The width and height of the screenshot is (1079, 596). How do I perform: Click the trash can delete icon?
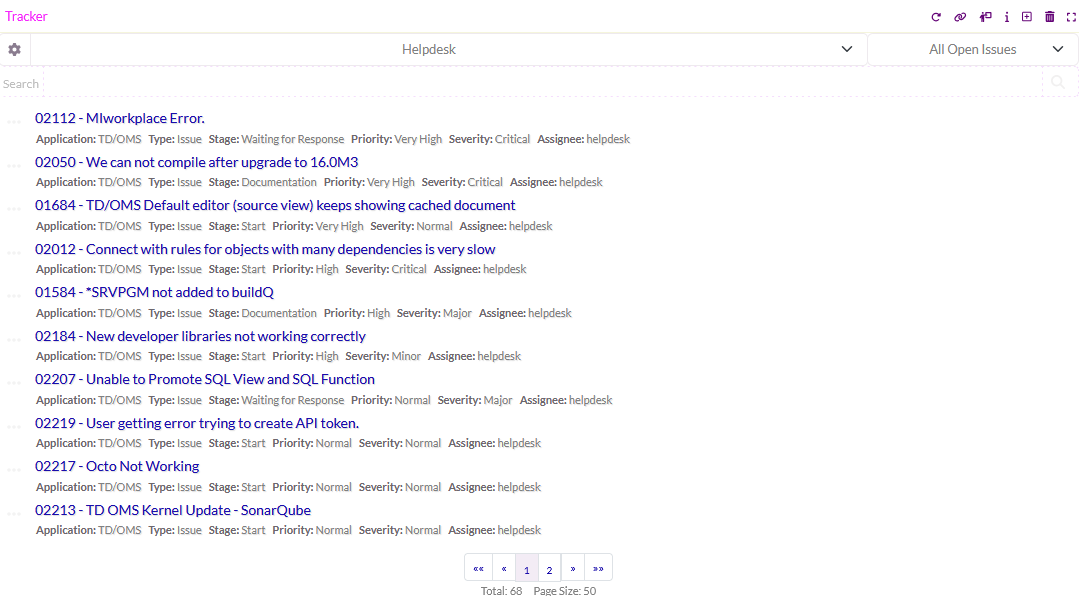1050,17
